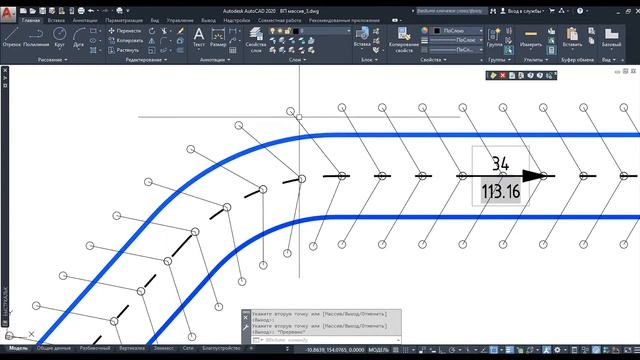Toggle the layer light bulb on/off icon
640x360 pixels.
[x=272, y=31]
